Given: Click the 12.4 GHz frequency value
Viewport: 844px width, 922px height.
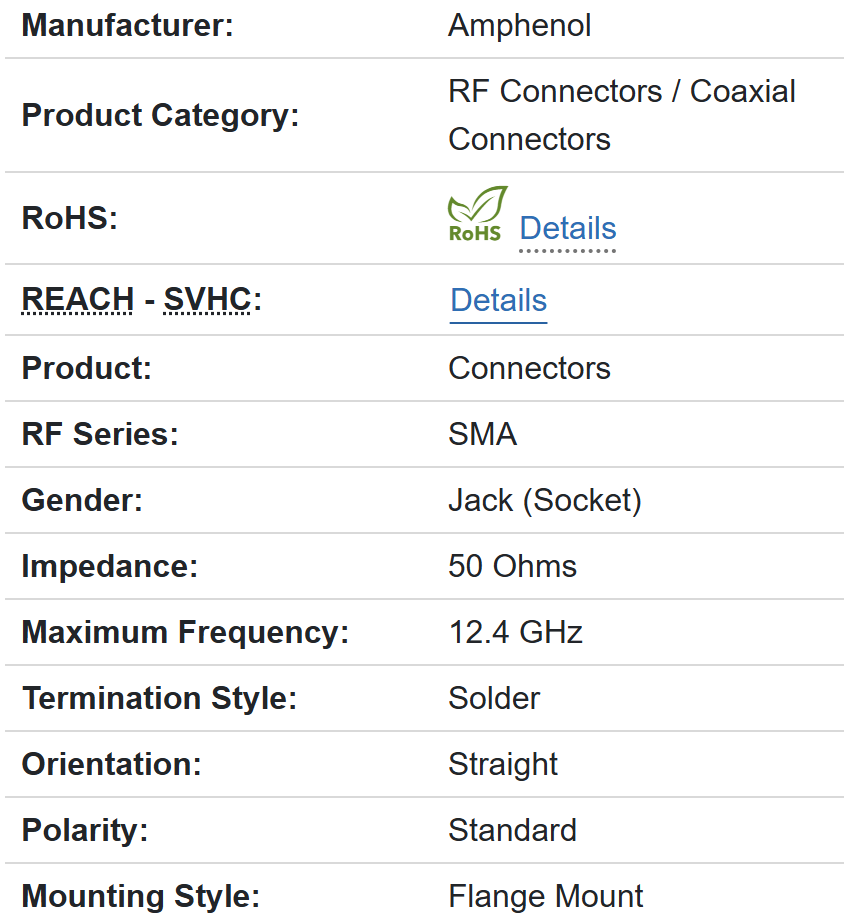Looking at the screenshot, I should point(515,632).
